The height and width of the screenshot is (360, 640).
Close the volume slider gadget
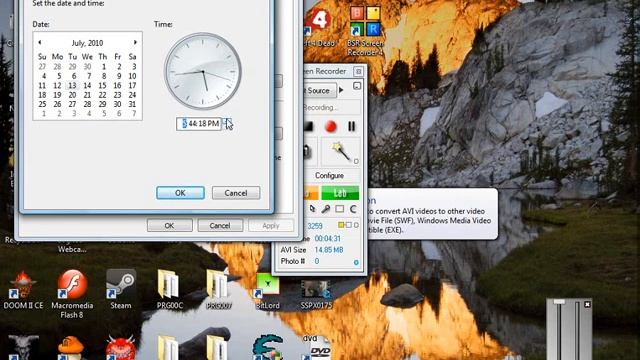(587, 304)
